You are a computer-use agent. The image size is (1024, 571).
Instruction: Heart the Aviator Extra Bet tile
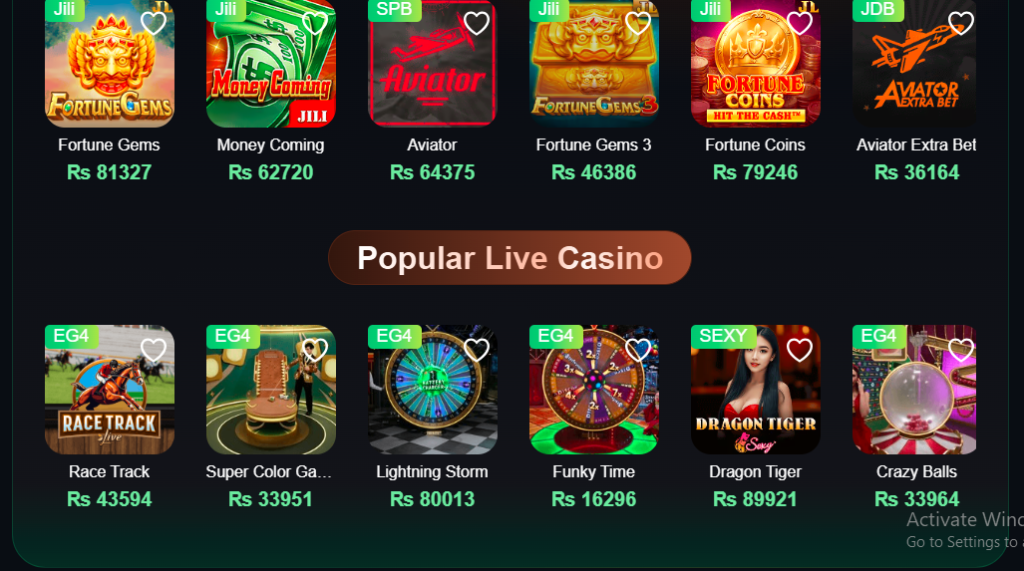(961, 24)
